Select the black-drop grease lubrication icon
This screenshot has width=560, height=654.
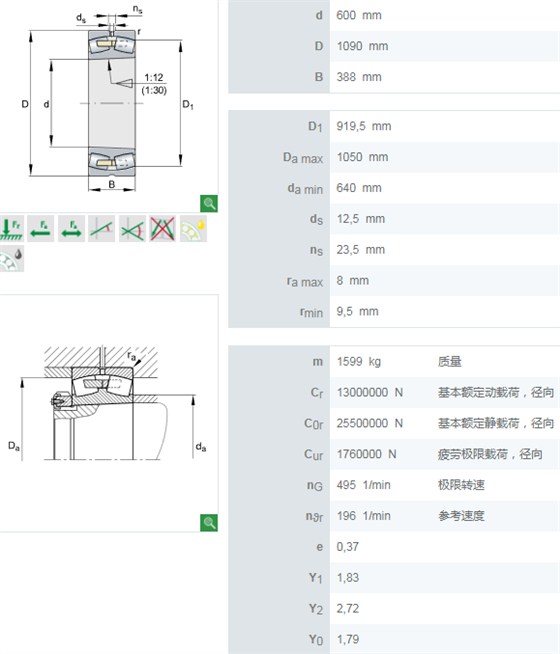pos(12,259)
